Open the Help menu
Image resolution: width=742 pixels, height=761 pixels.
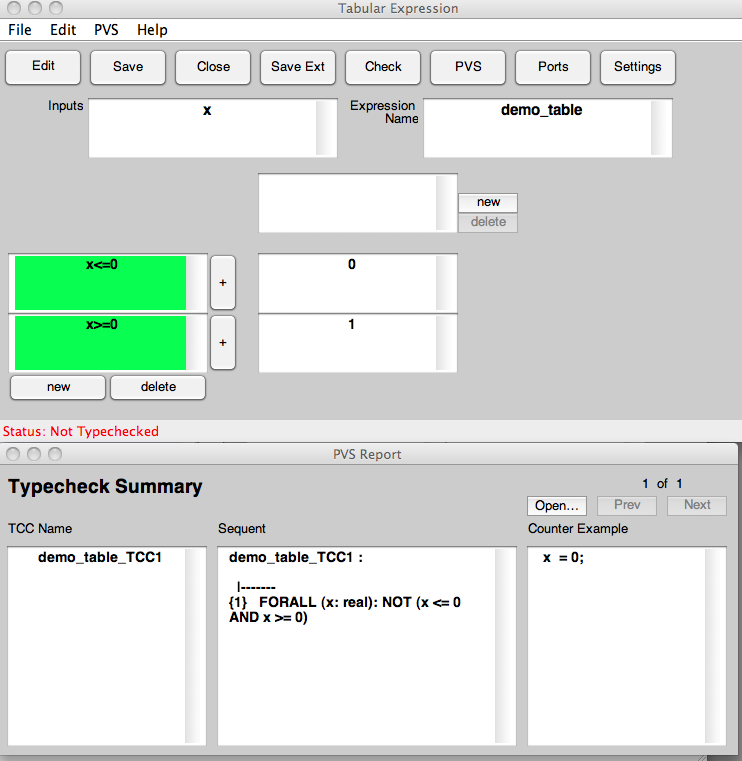tap(152, 30)
